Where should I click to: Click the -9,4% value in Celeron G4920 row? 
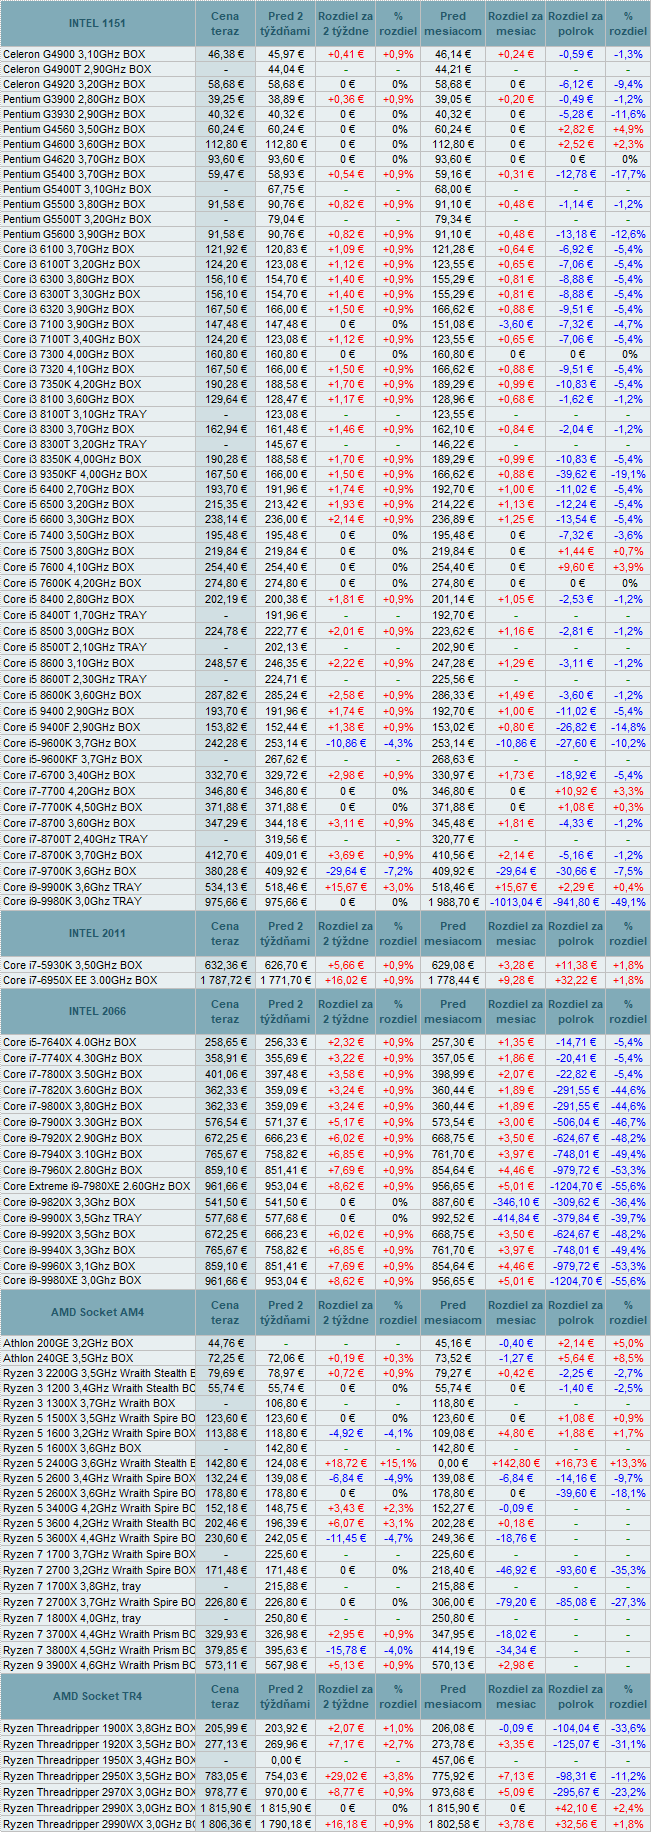628,84
